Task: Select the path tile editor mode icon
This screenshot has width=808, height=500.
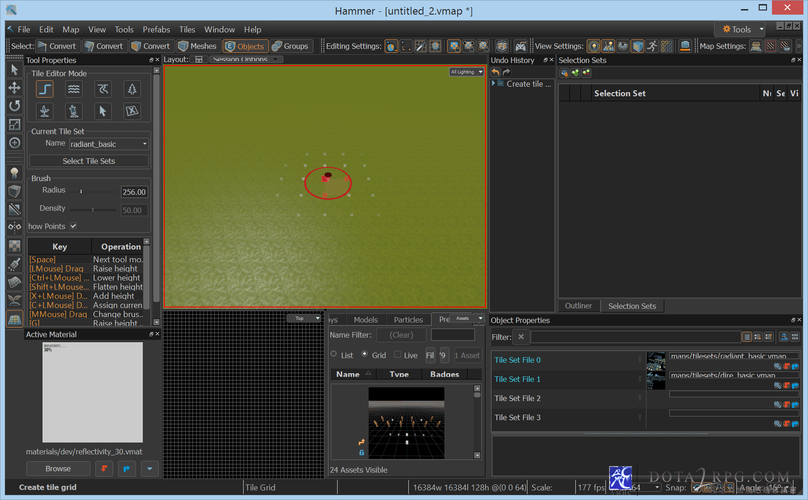Action: [x=103, y=89]
